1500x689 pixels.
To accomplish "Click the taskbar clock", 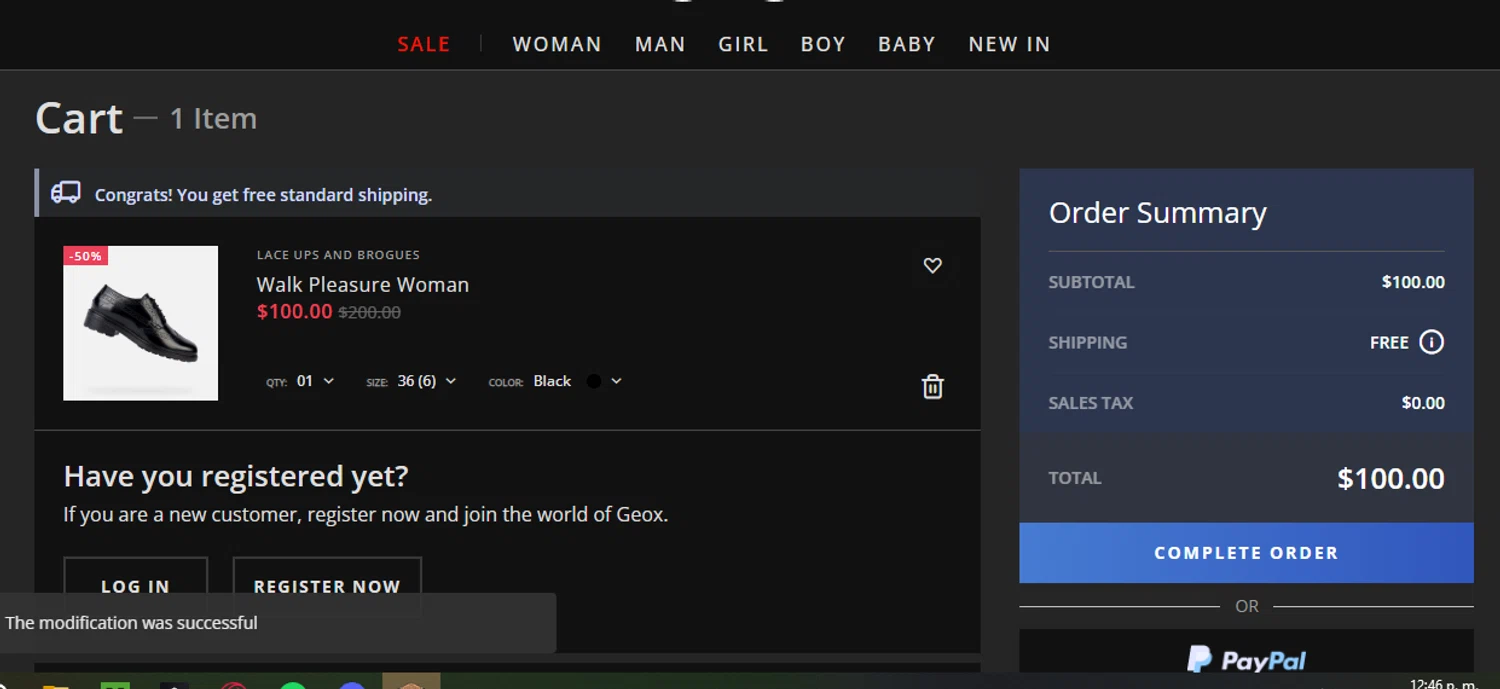I will [1442, 684].
